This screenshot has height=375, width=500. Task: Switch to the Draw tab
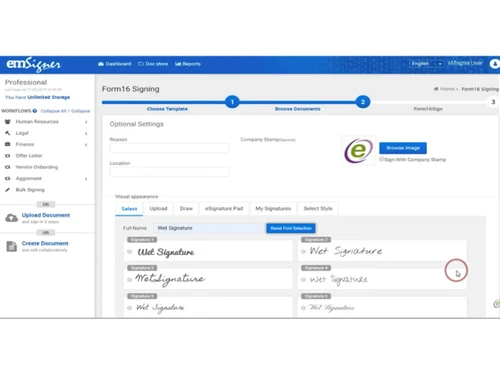coord(186,208)
